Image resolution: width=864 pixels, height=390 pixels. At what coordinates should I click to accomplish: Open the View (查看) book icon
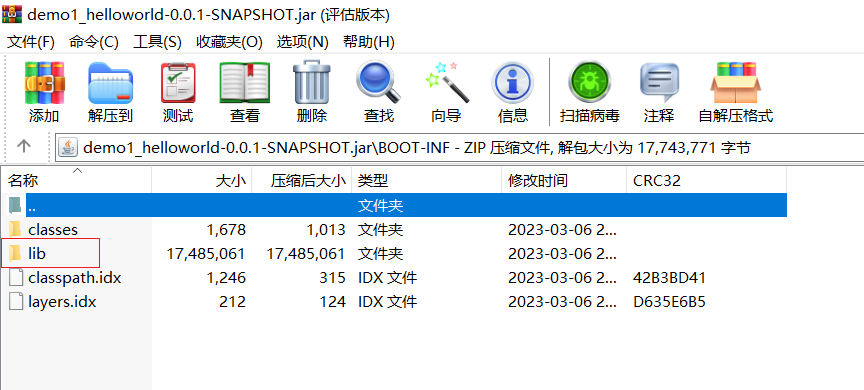pos(245,91)
